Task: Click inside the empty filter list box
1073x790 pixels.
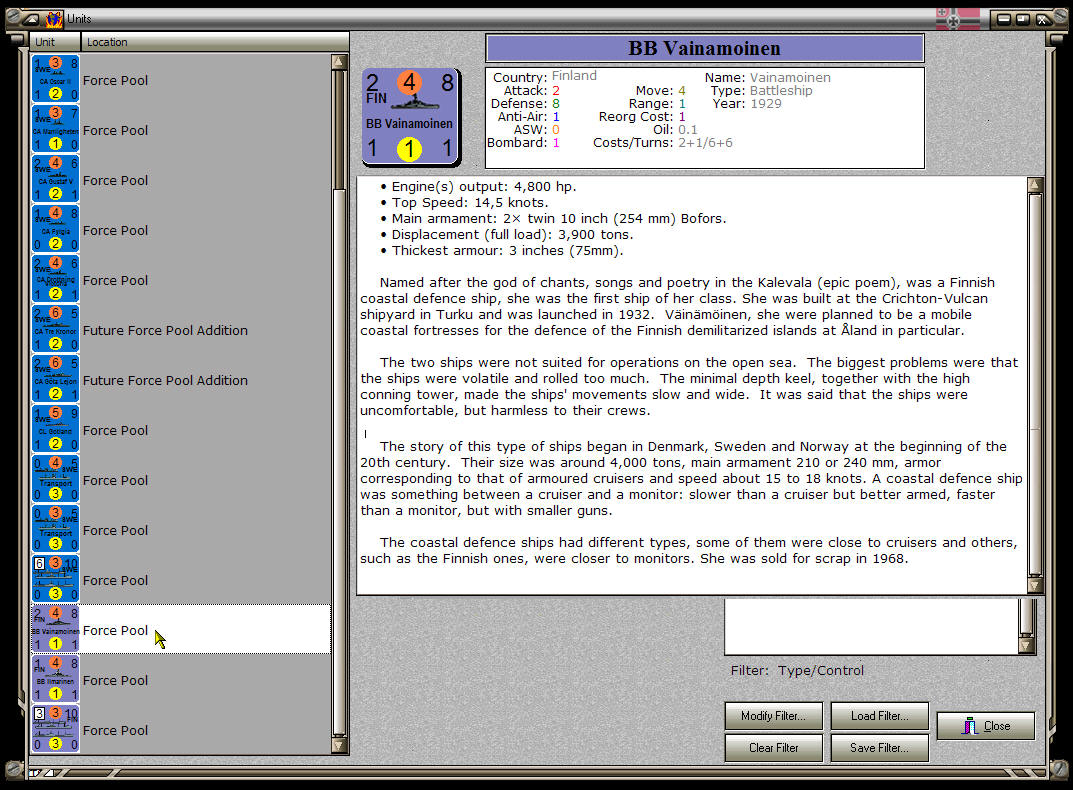Action: (871, 626)
